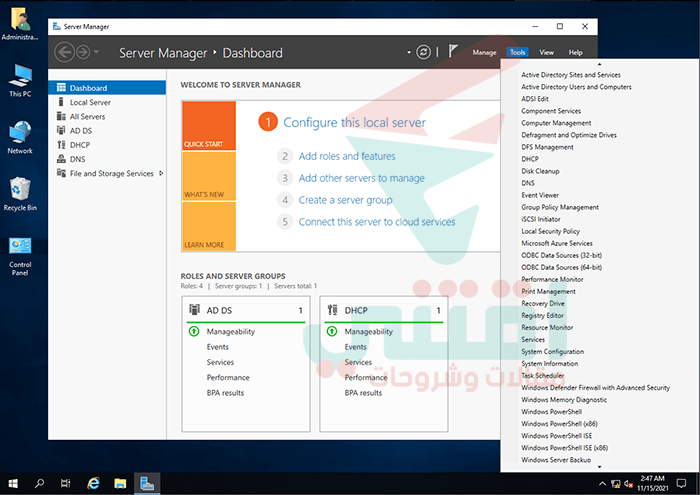The image size is (700, 495).
Task: Choose Windows PowerShell ISE (x86)
Action: [x=565, y=448]
